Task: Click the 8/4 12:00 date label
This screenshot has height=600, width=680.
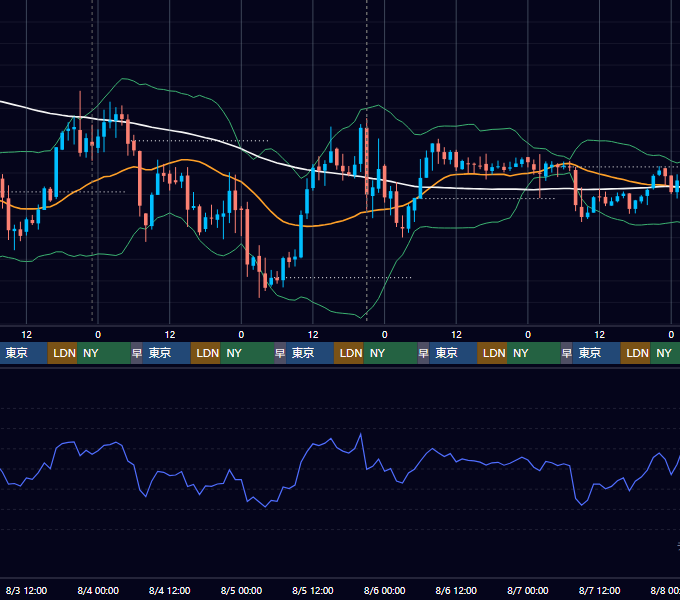Action: (x=170, y=590)
